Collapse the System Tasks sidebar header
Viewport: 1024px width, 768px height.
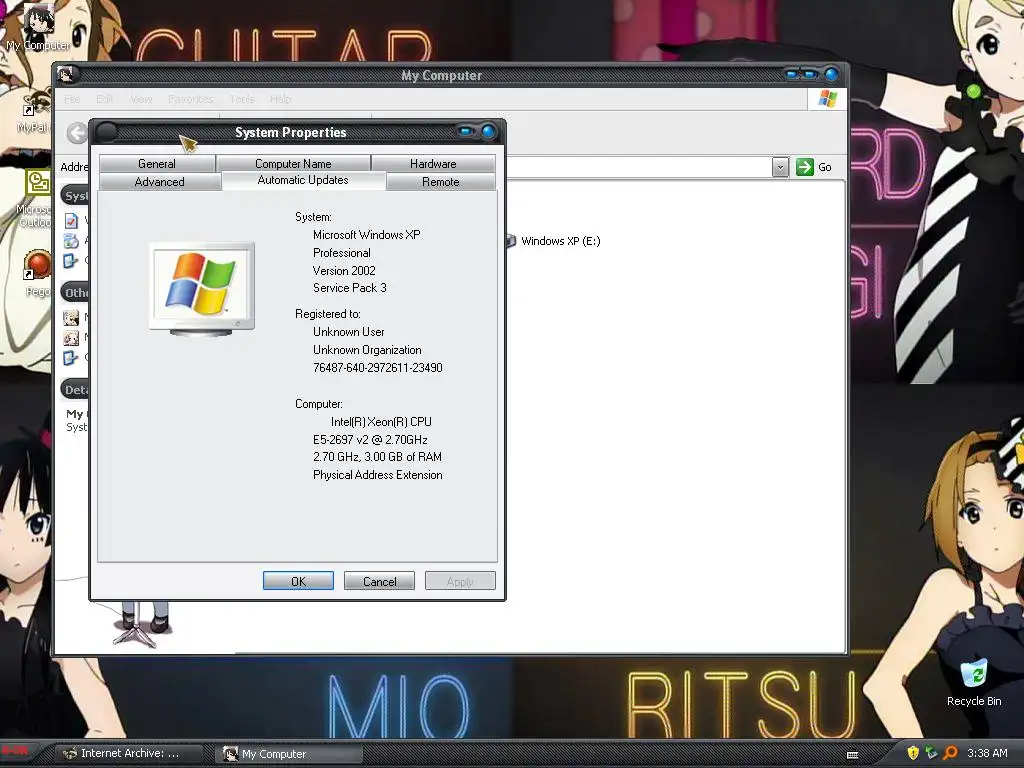click(x=74, y=195)
